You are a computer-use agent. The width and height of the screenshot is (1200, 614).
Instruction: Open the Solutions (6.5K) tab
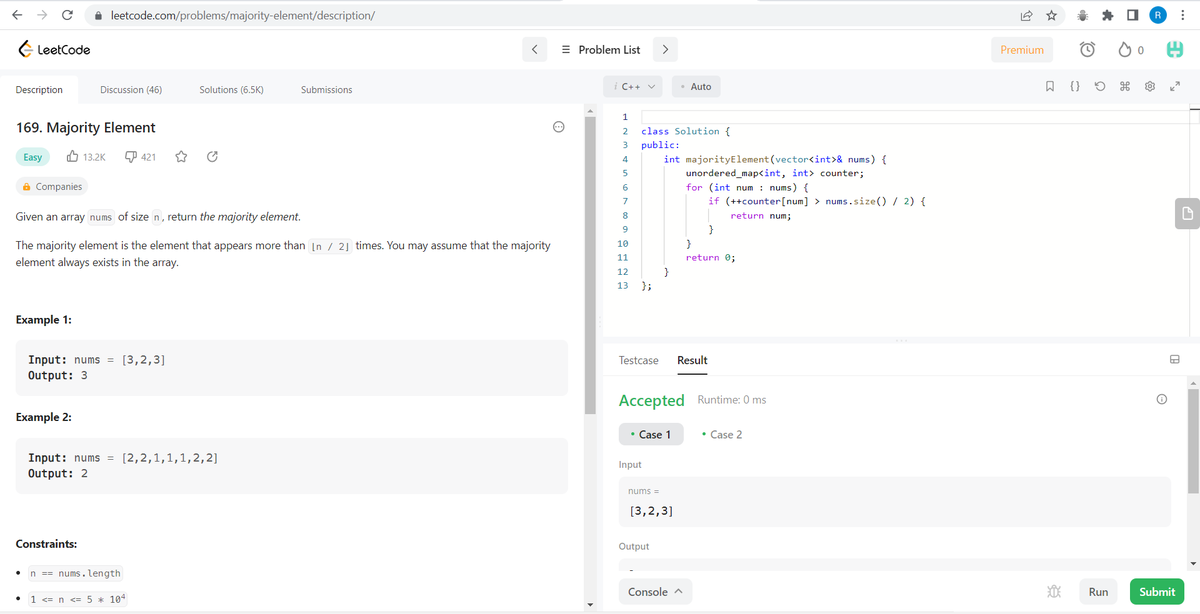231,90
